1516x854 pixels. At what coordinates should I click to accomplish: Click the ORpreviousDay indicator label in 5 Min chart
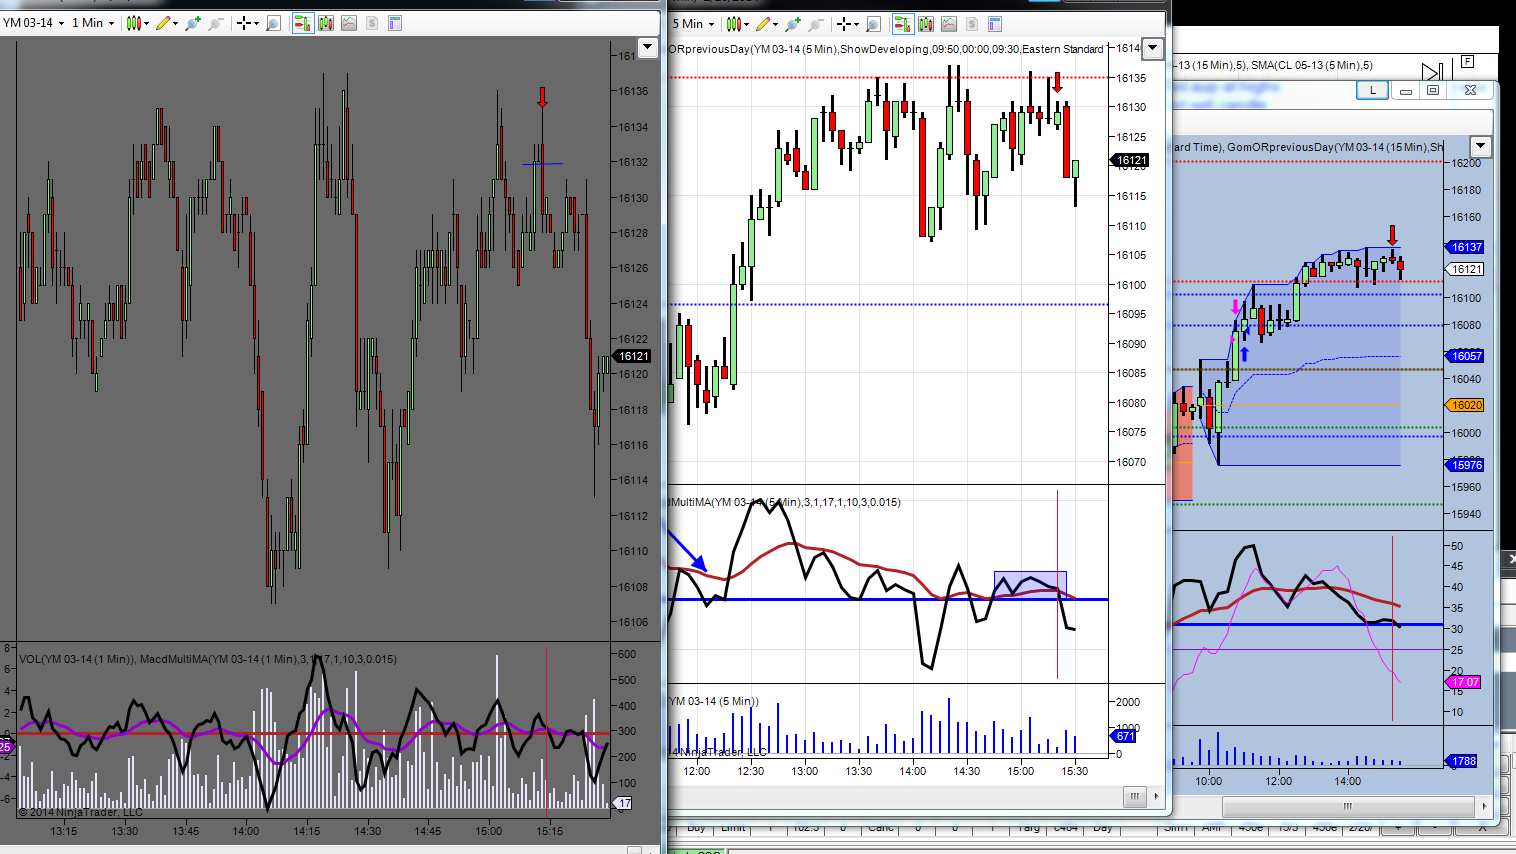[x=886, y=49]
